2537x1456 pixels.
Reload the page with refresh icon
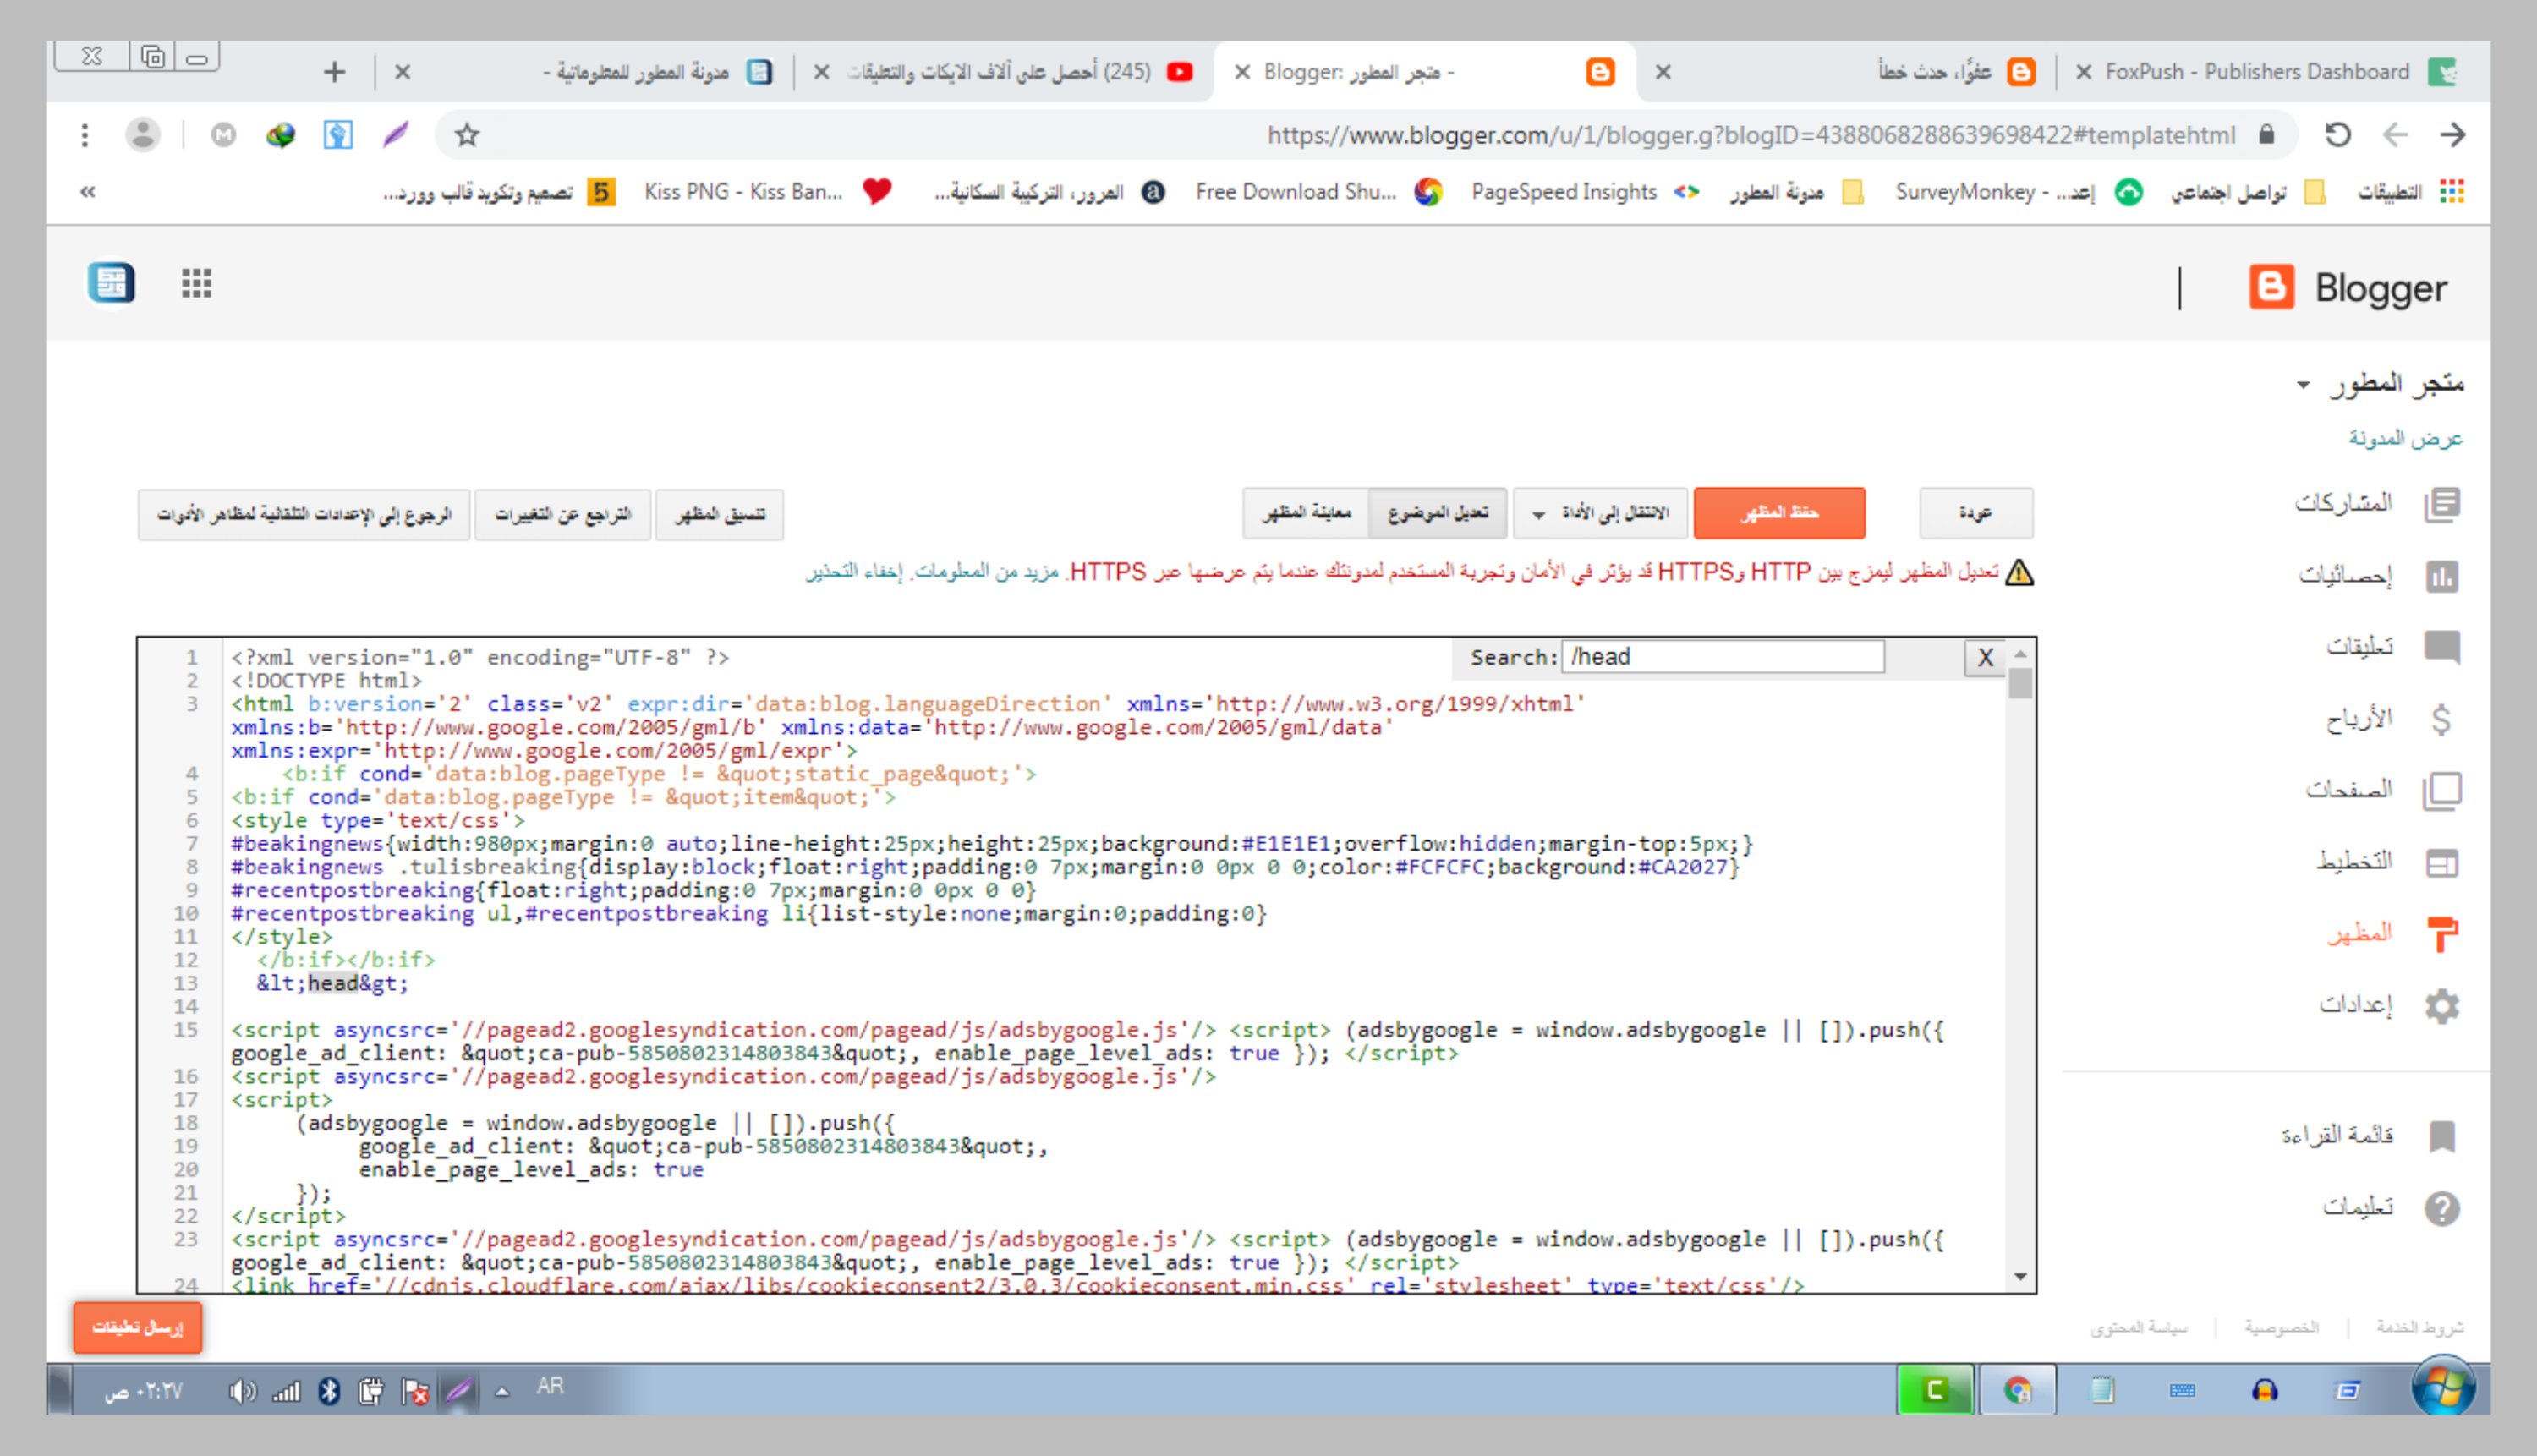[x=2337, y=135]
